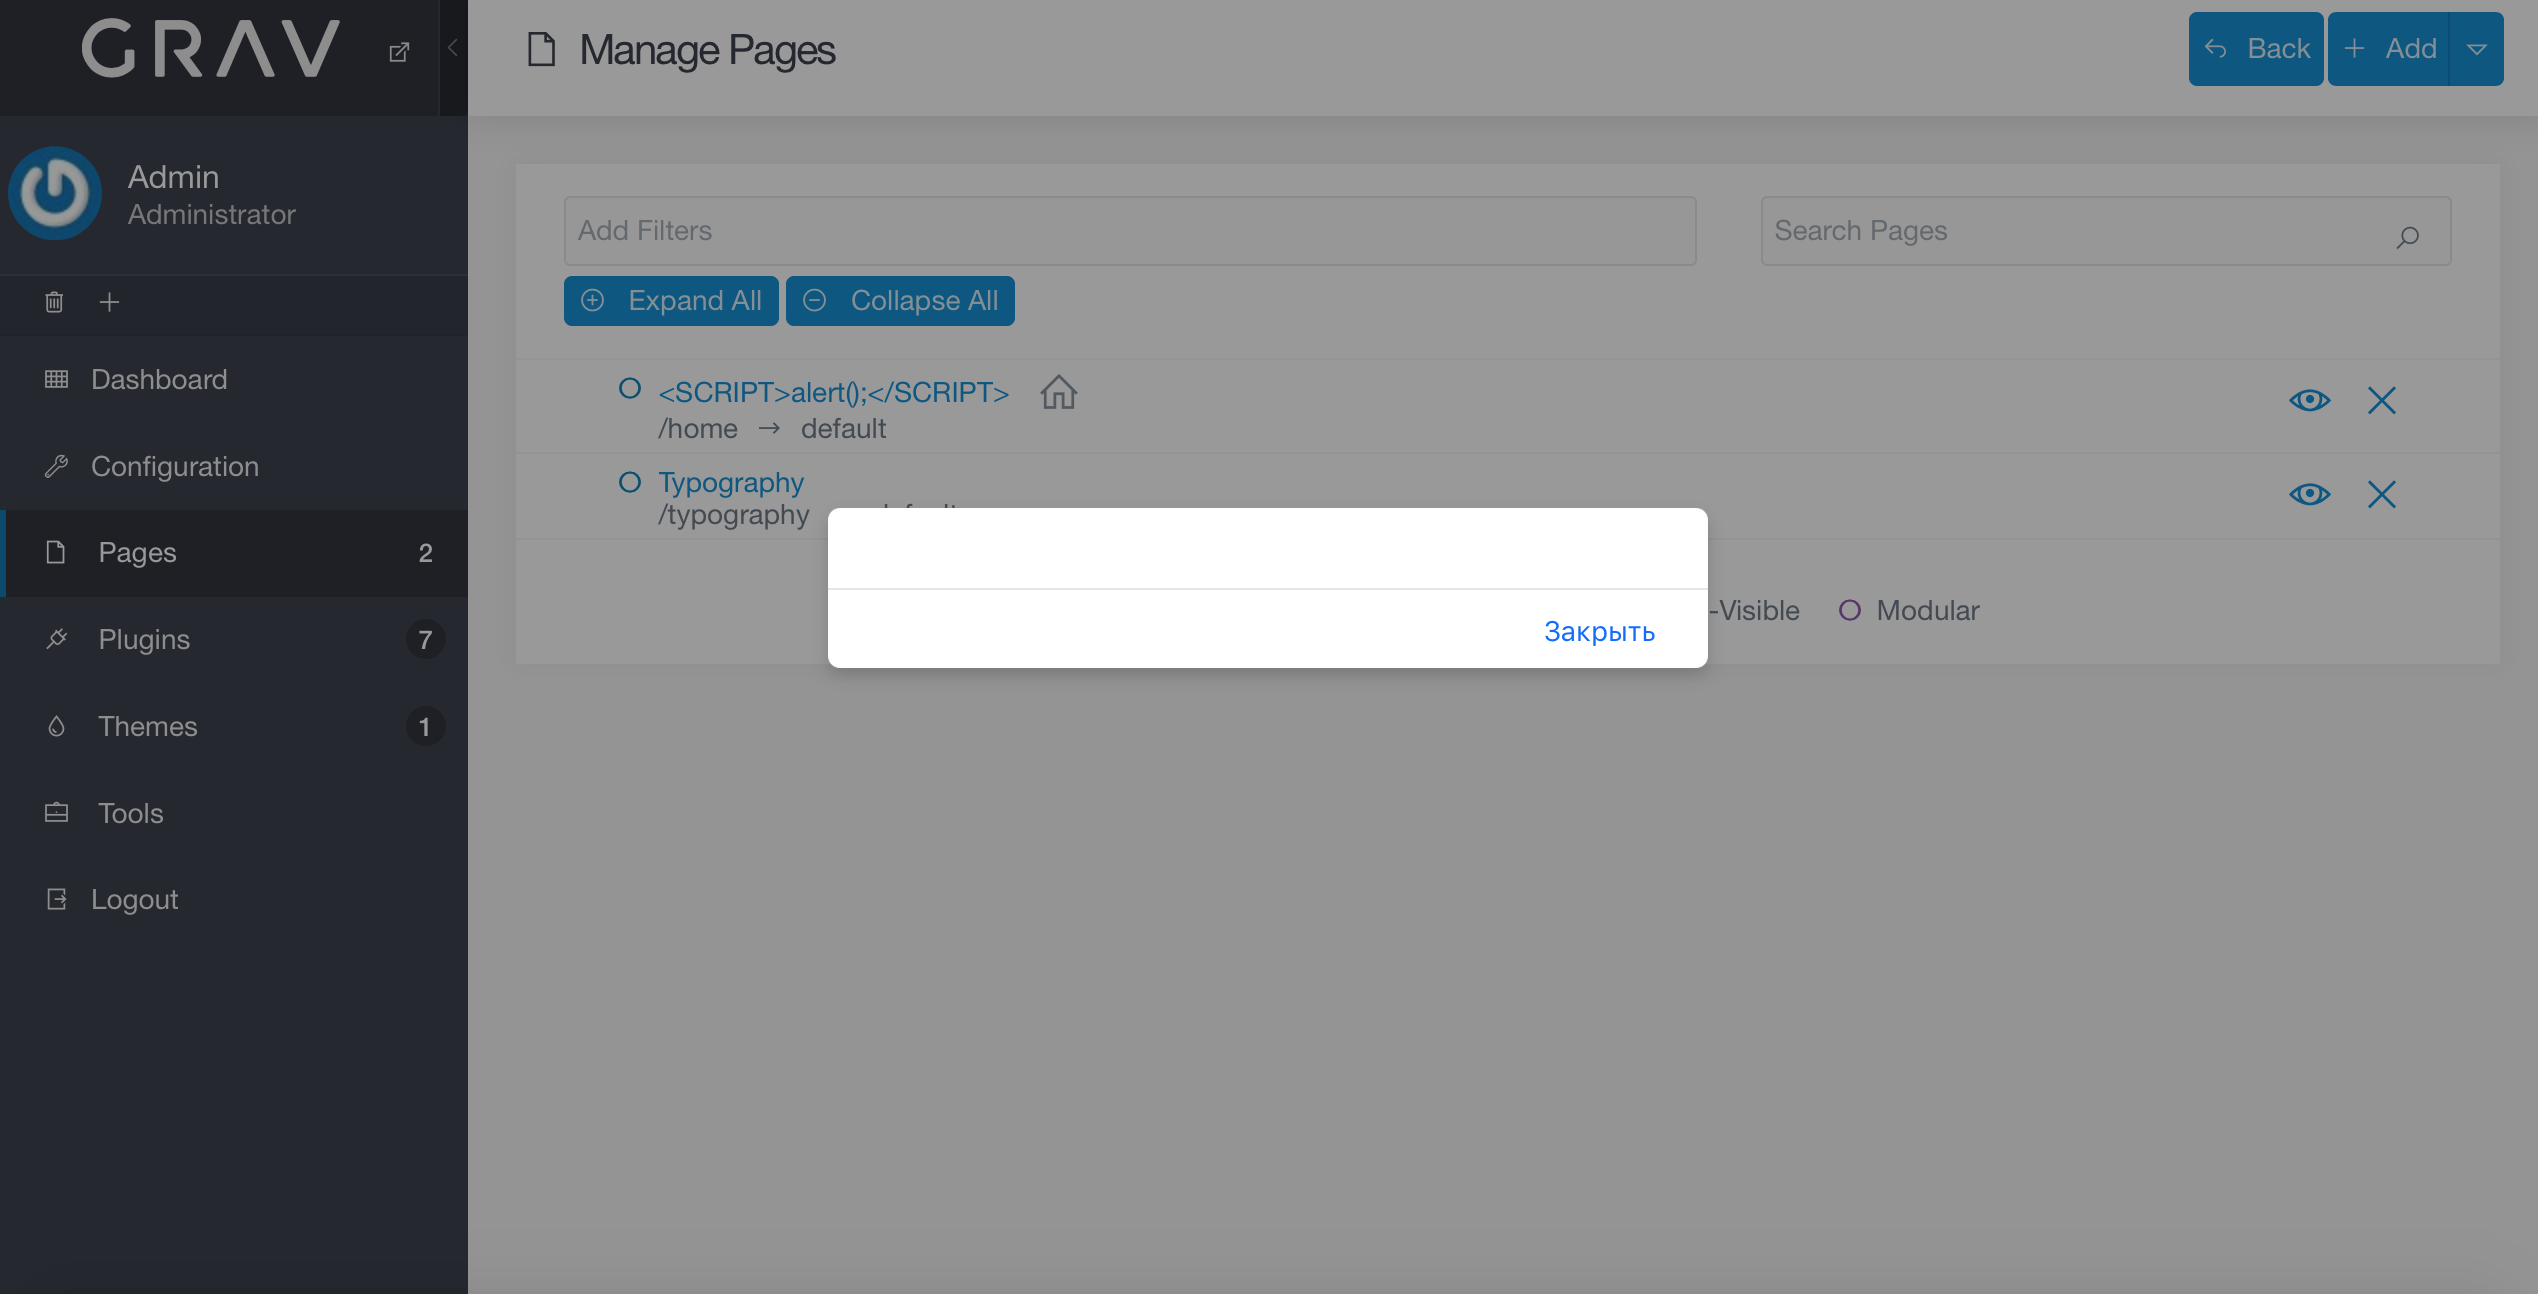Image resolution: width=2538 pixels, height=1294 pixels.
Task: Click the Logout door icon
Action: pyautogui.click(x=56, y=899)
